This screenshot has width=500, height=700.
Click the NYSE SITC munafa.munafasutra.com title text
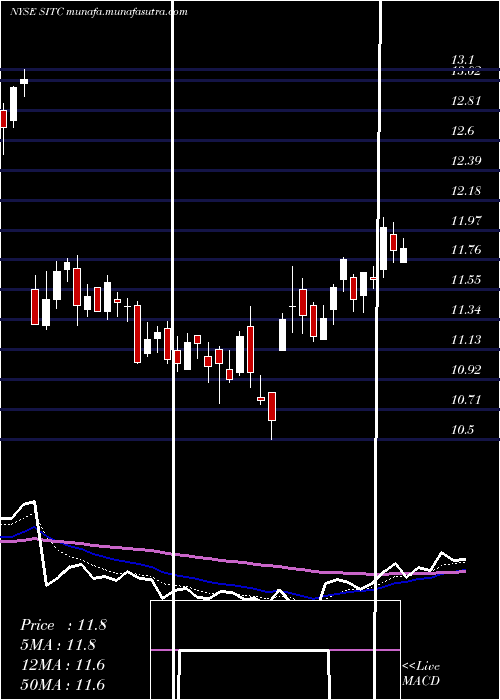98,12
